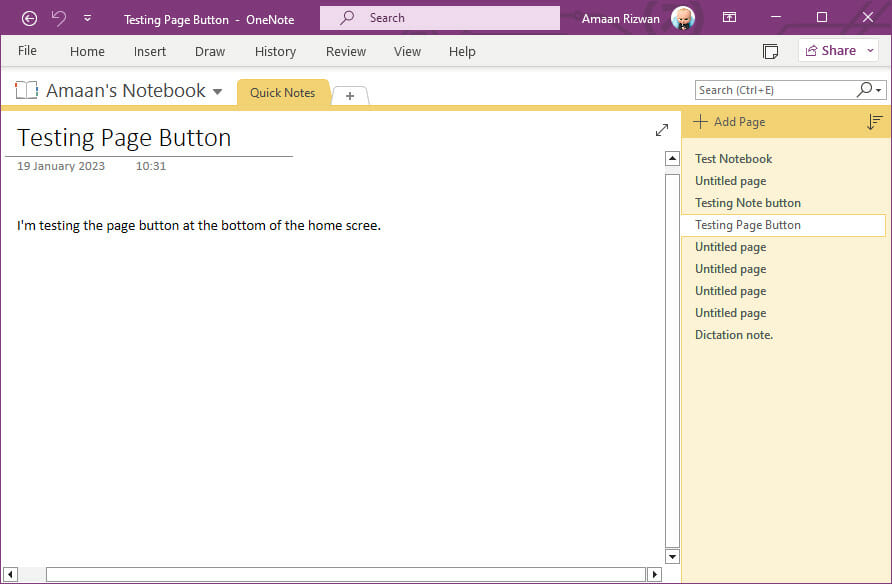The height and width of the screenshot is (584, 892).
Task: Click the horizontal scrollbar right arrow
Action: (x=655, y=574)
